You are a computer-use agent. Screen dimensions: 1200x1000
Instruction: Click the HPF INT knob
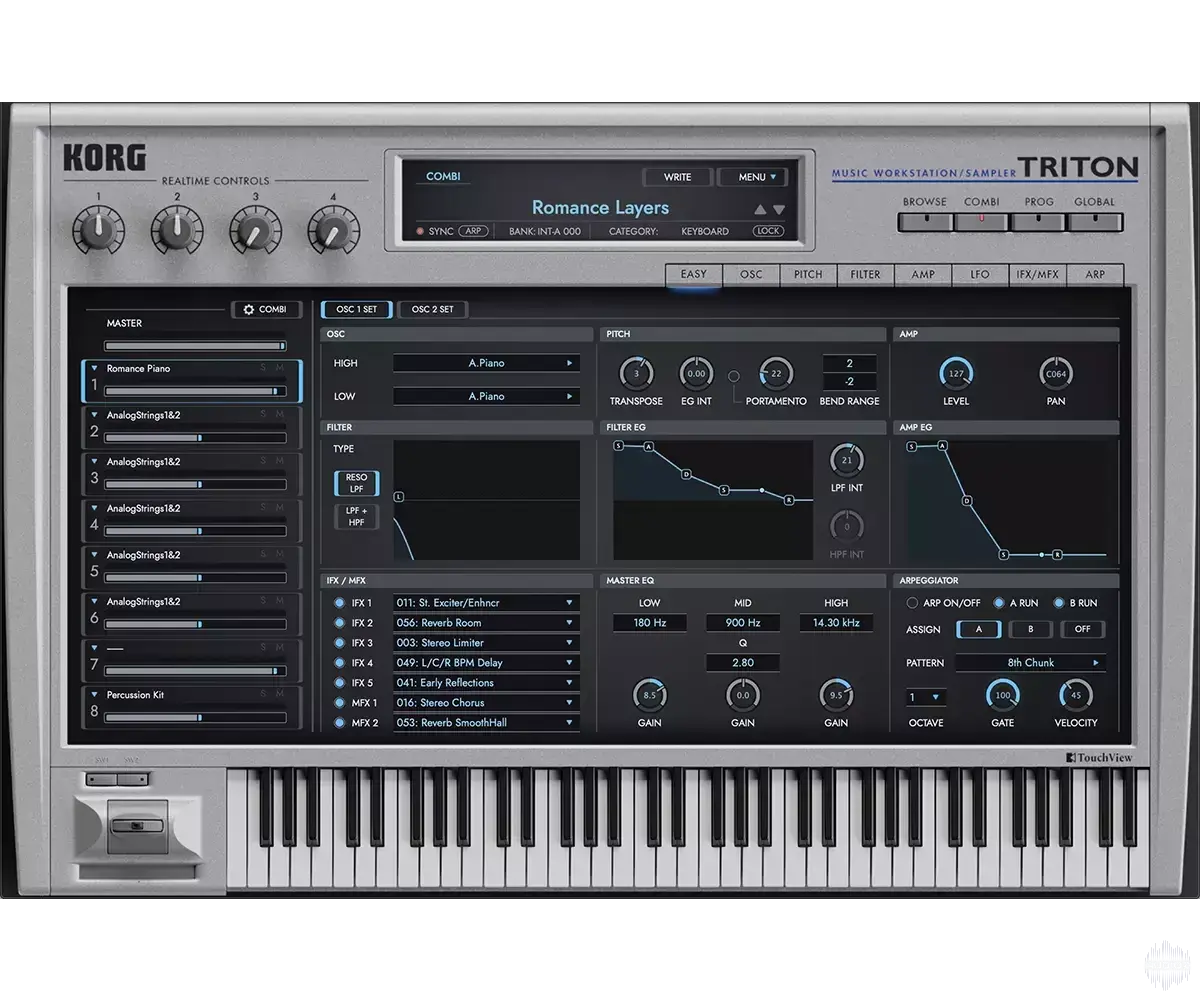(x=847, y=527)
